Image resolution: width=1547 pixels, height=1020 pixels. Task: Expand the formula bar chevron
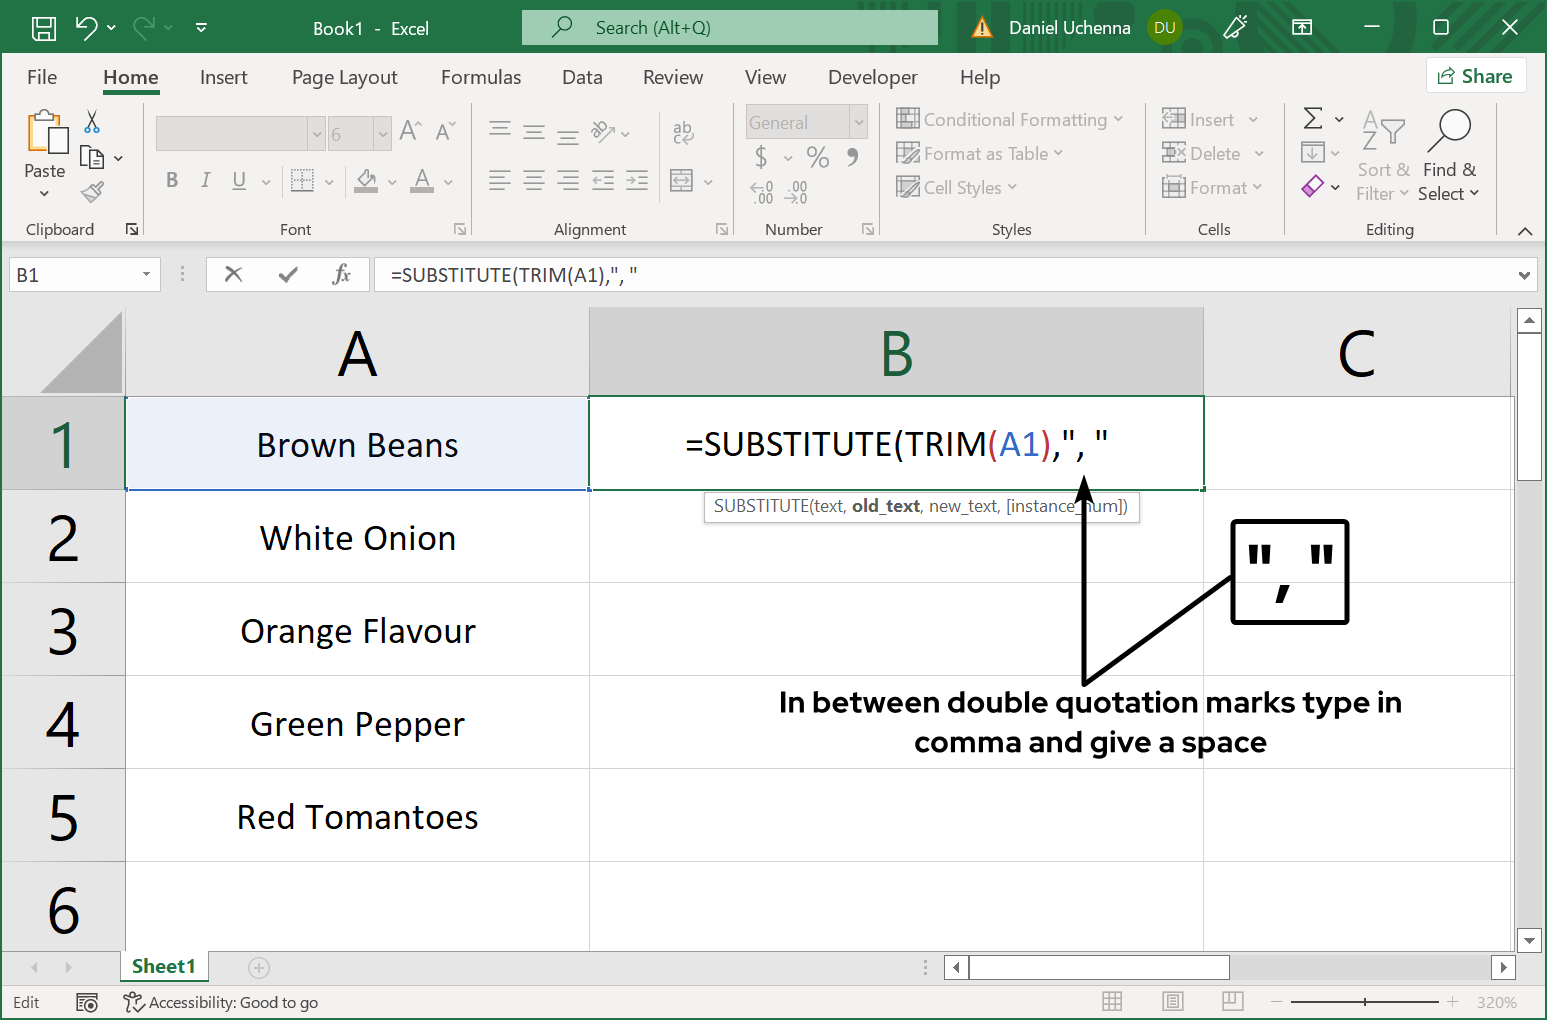[x=1524, y=275]
